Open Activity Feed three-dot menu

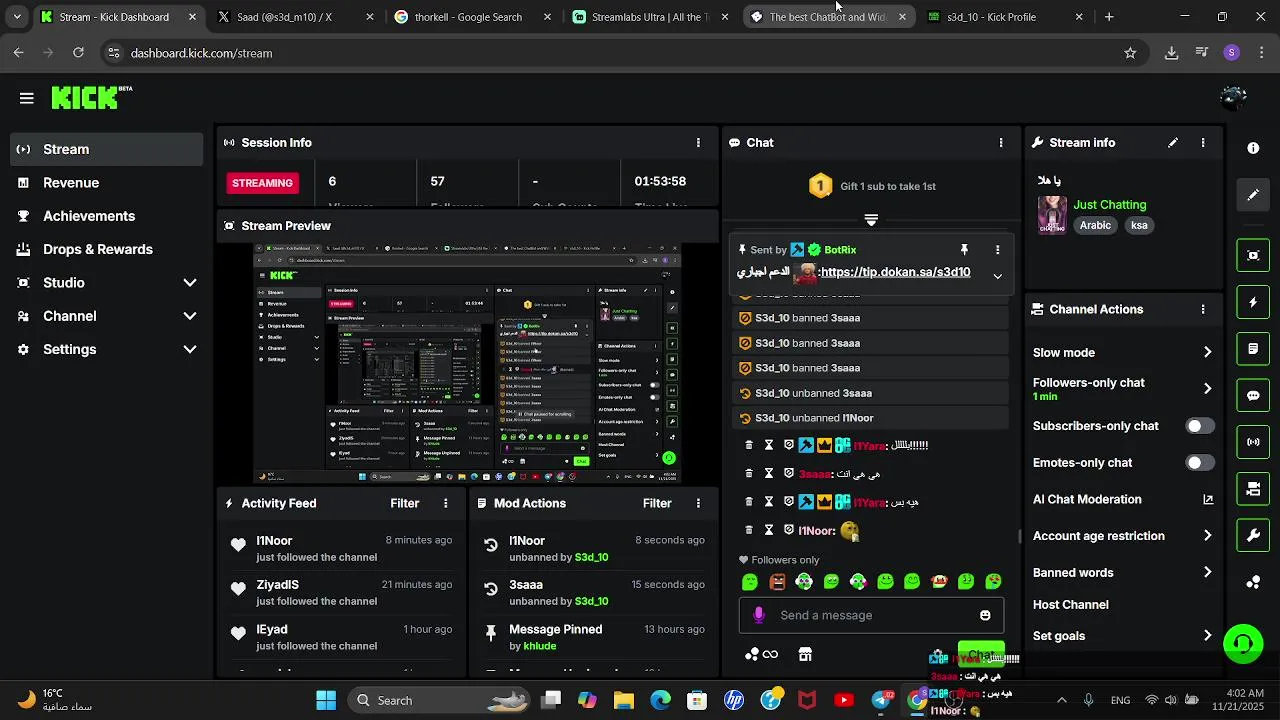pos(446,503)
